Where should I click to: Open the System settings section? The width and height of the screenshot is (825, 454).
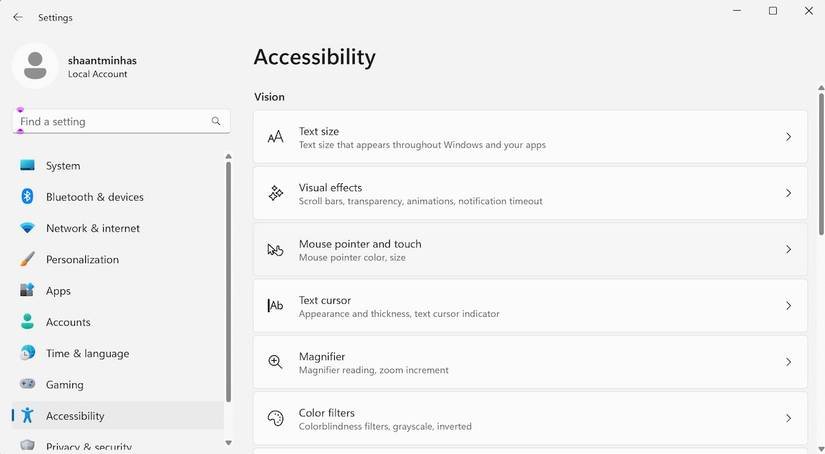63,166
